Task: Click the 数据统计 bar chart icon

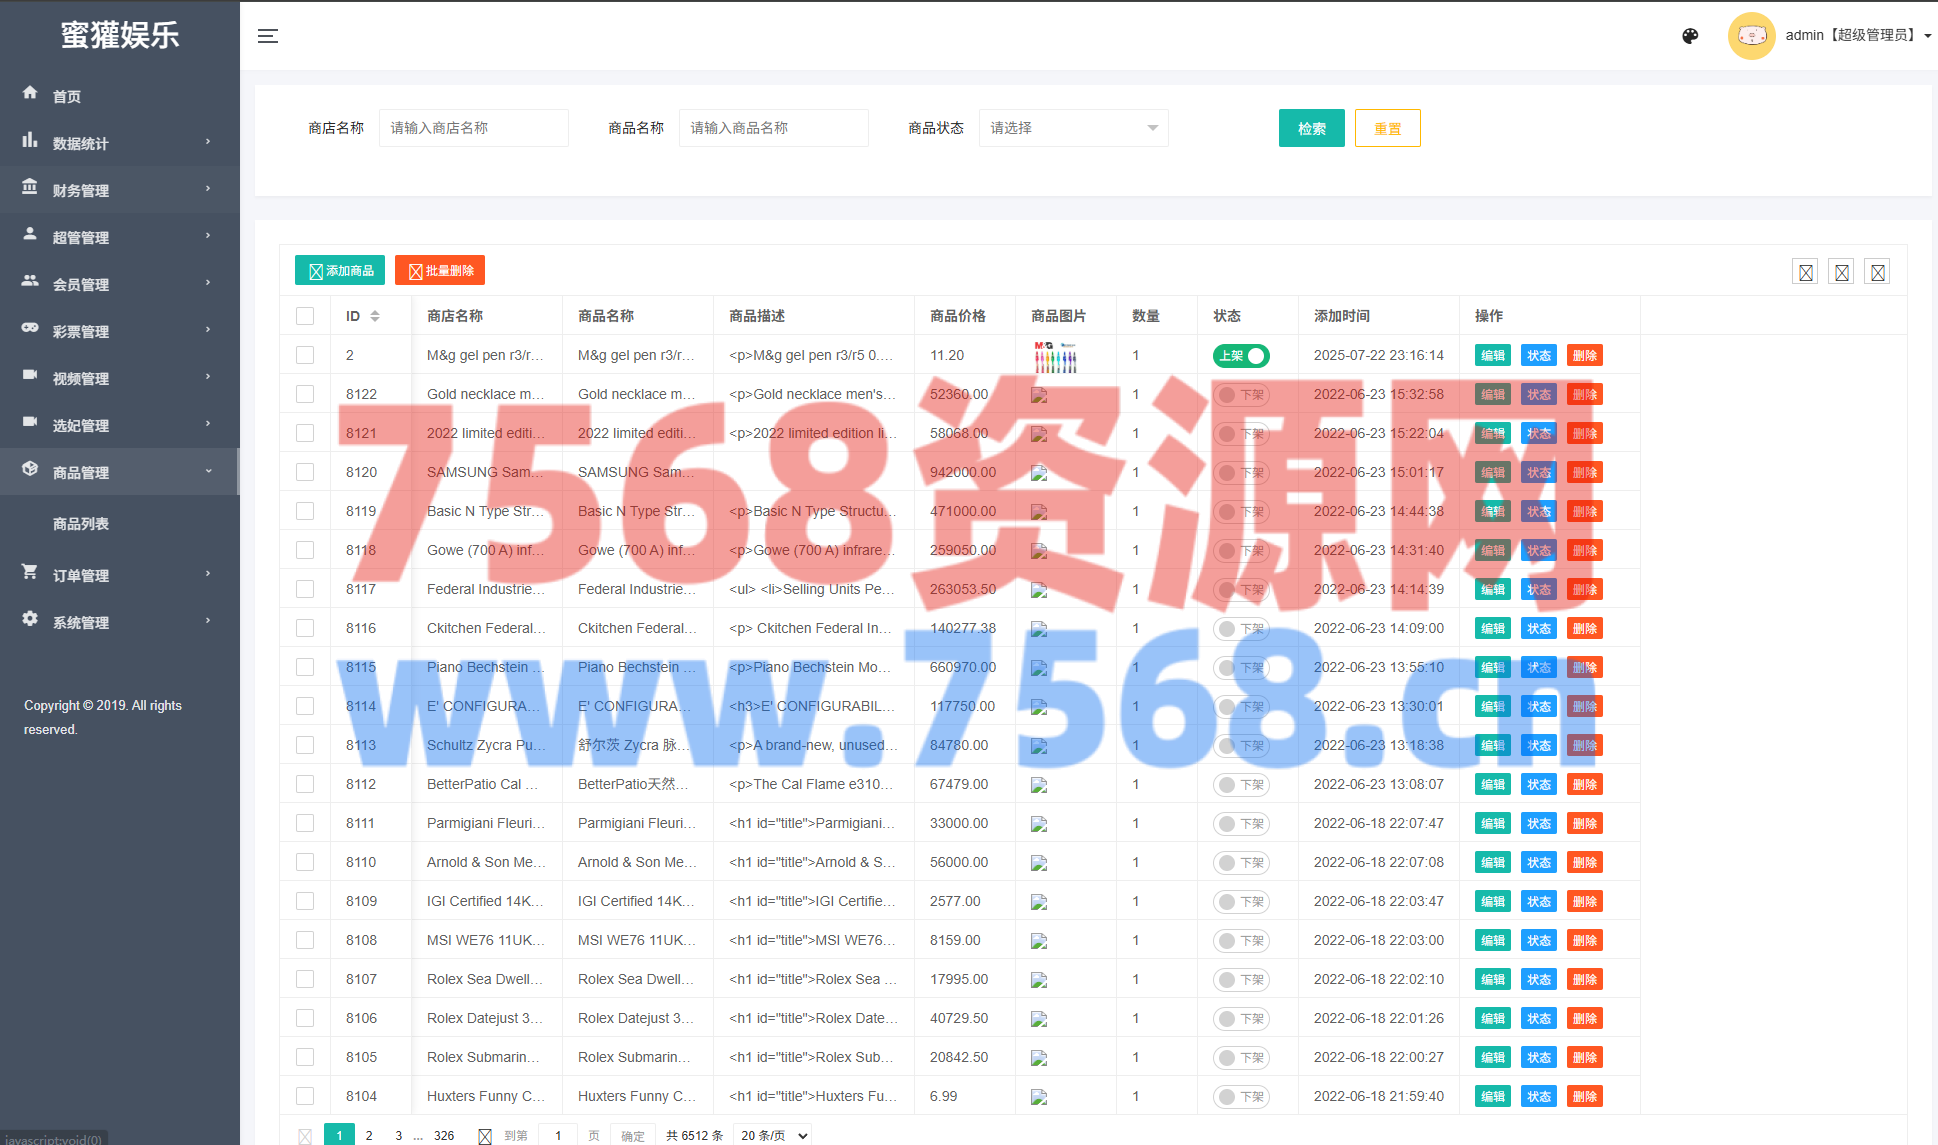Action: pyautogui.click(x=30, y=141)
